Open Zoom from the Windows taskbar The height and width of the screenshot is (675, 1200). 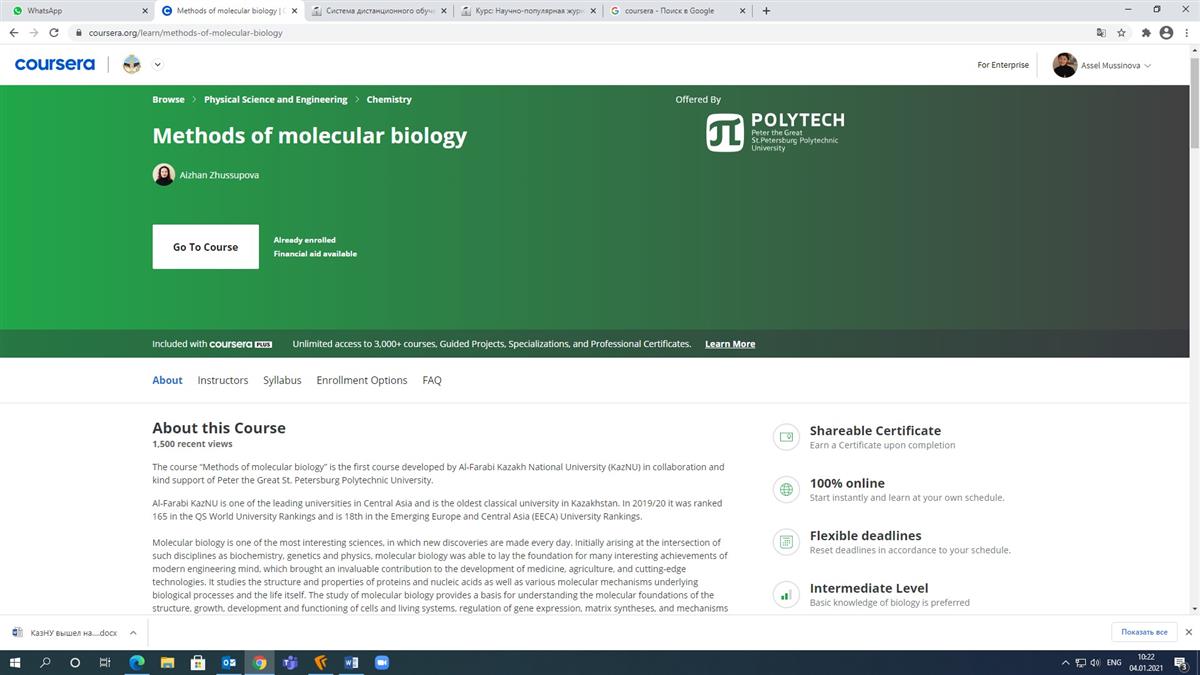[x=381, y=662]
